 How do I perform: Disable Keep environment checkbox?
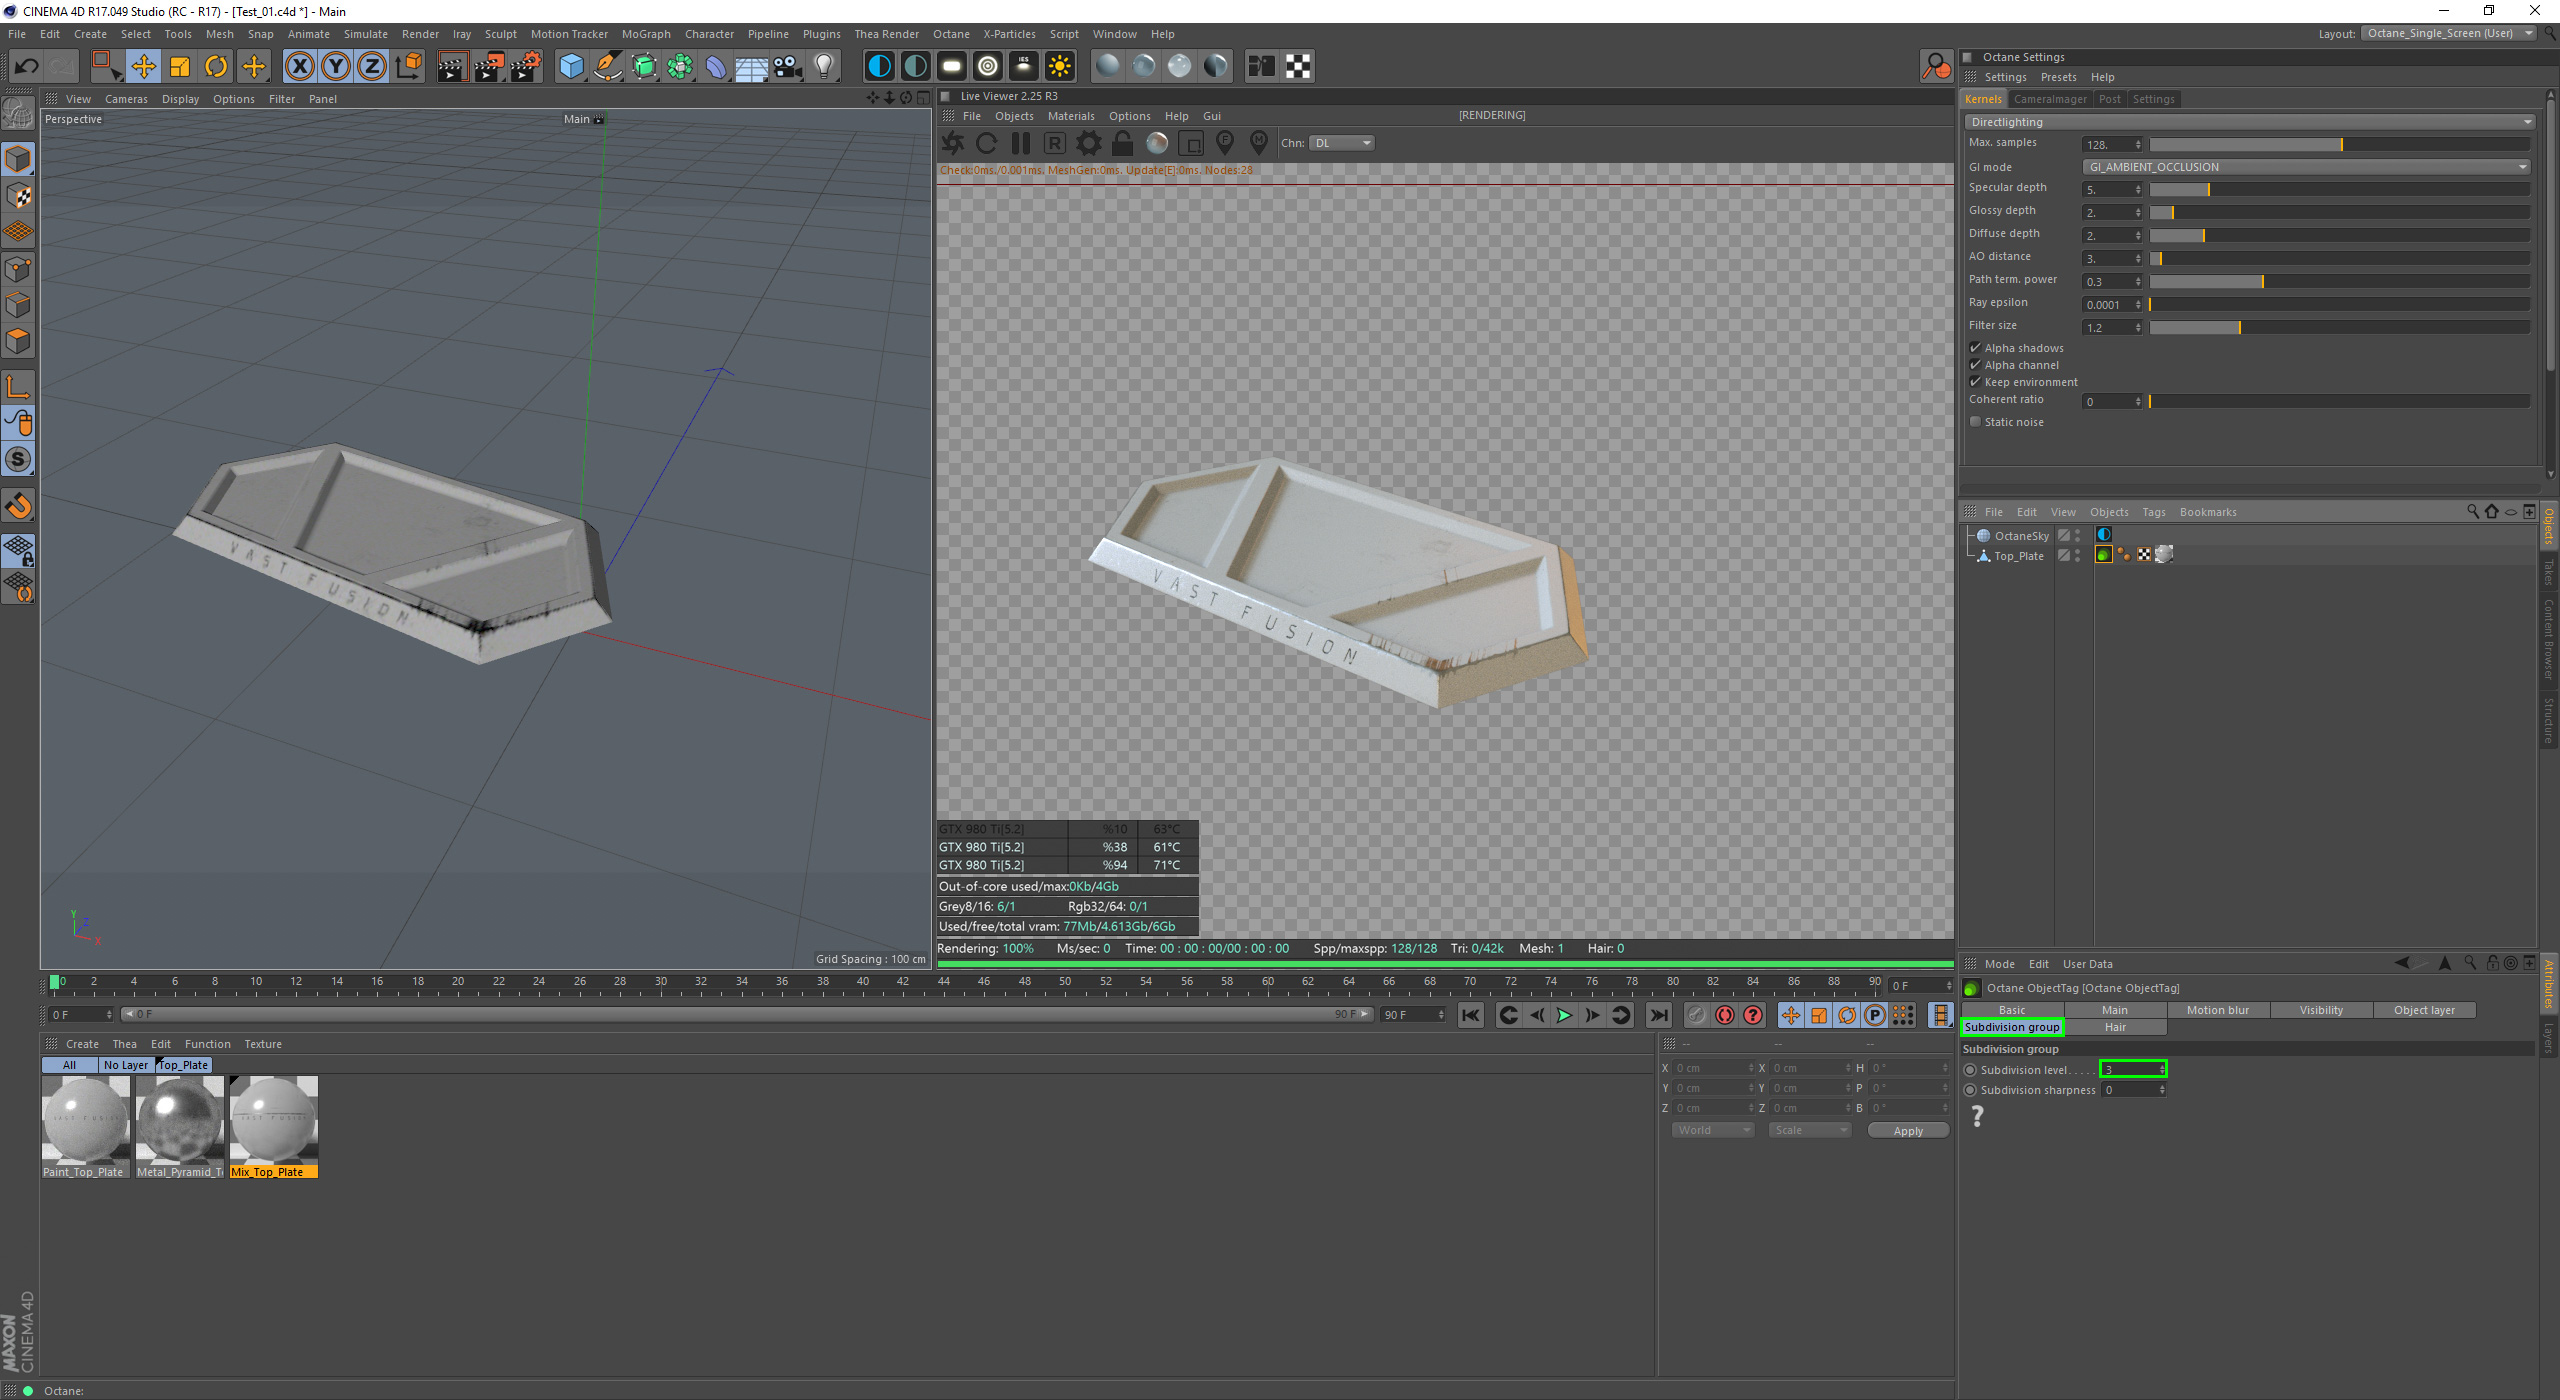point(1975,382)
